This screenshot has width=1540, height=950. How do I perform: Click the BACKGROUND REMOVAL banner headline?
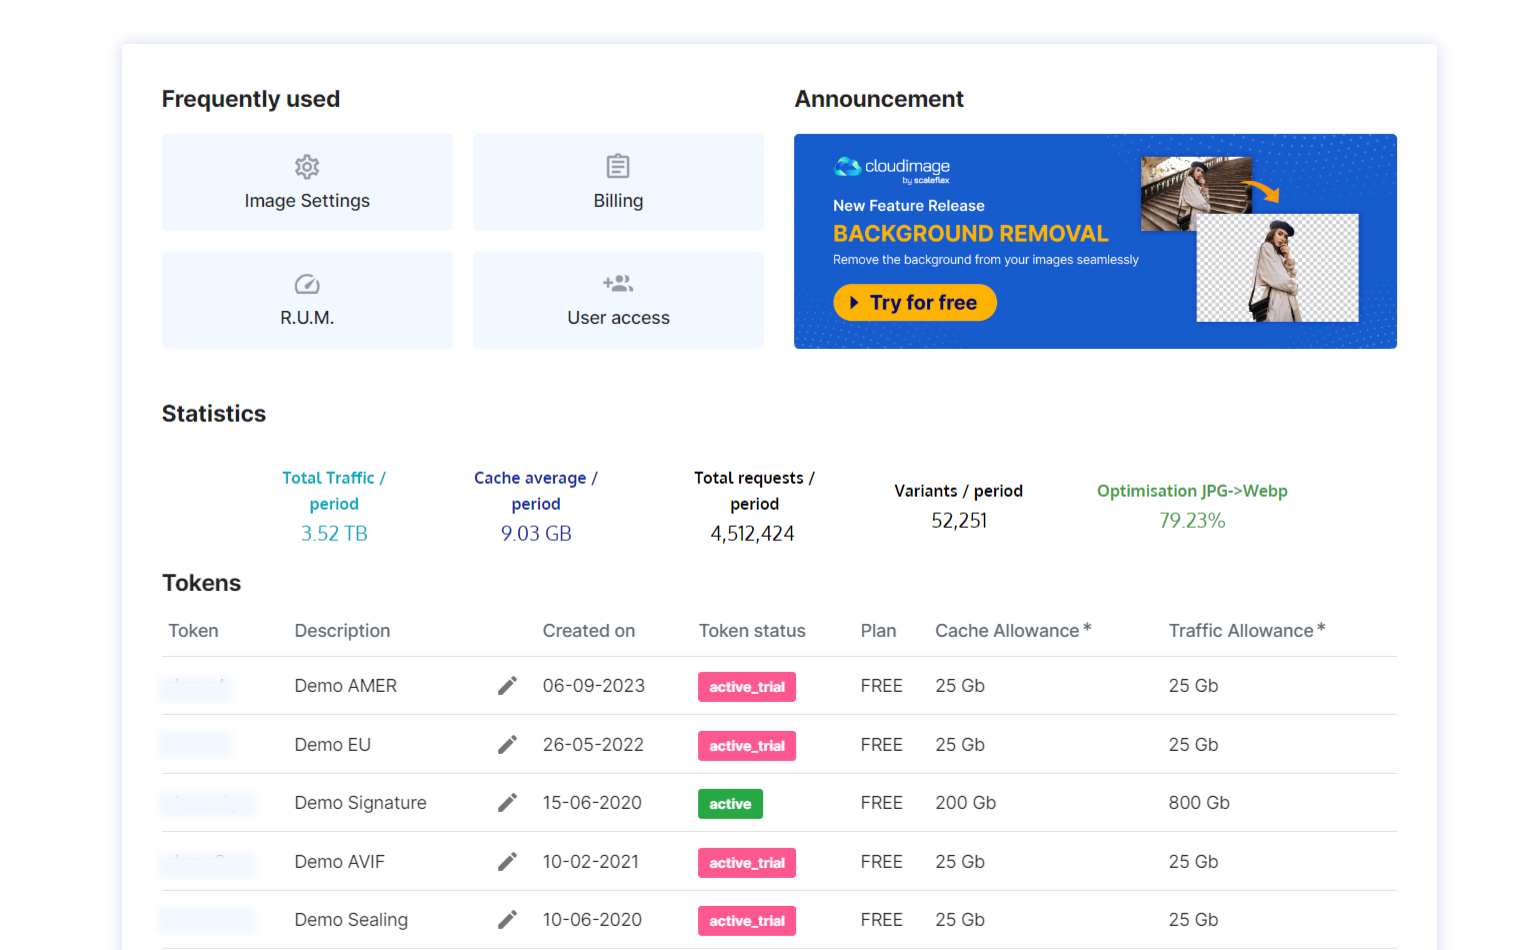[x=971, y=234]
